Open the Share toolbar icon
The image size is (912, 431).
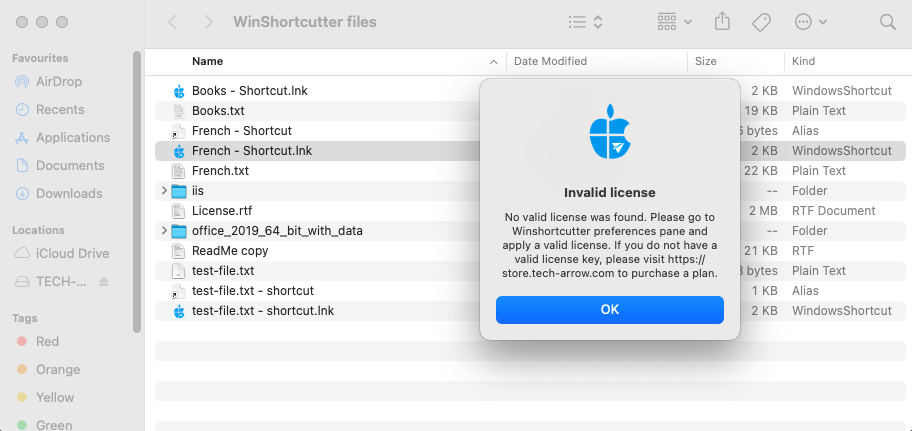(723, 22)
